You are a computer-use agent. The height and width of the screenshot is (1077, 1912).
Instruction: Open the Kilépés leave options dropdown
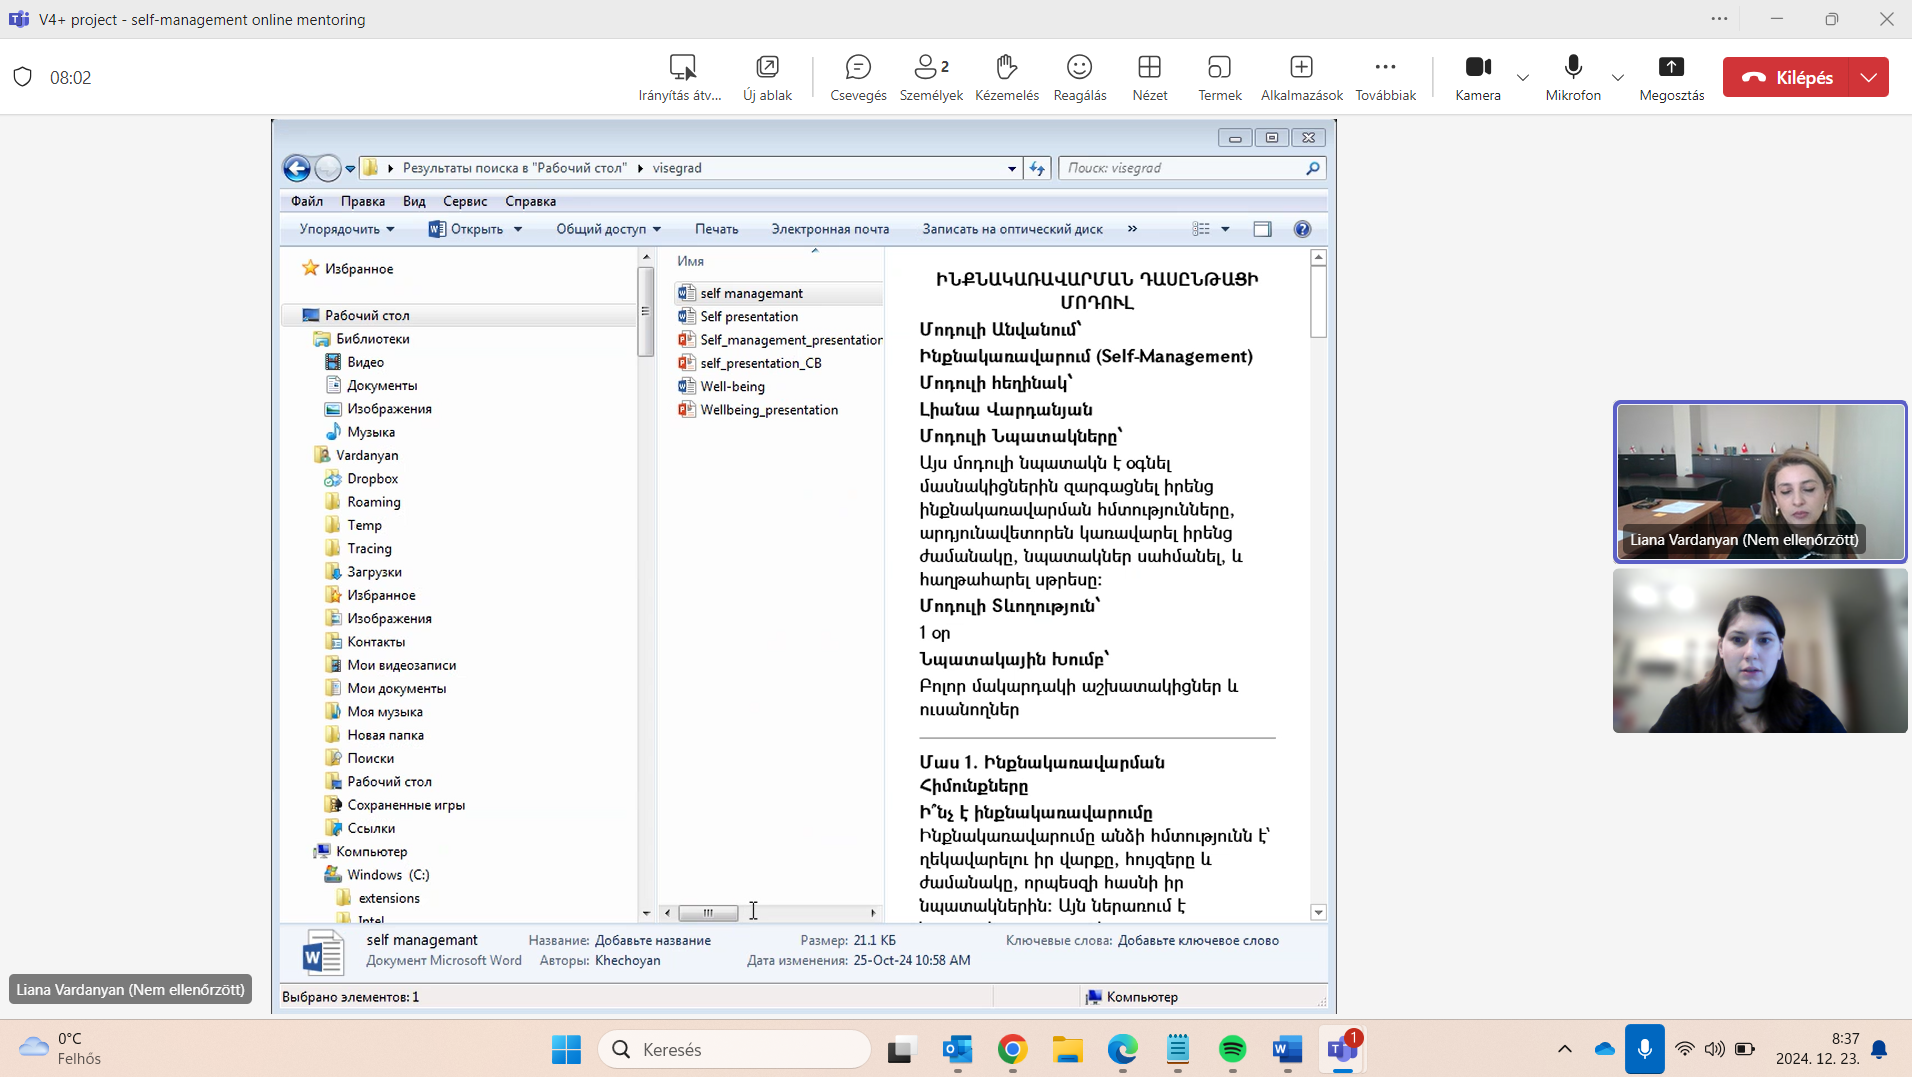[x=1868, y=77]
